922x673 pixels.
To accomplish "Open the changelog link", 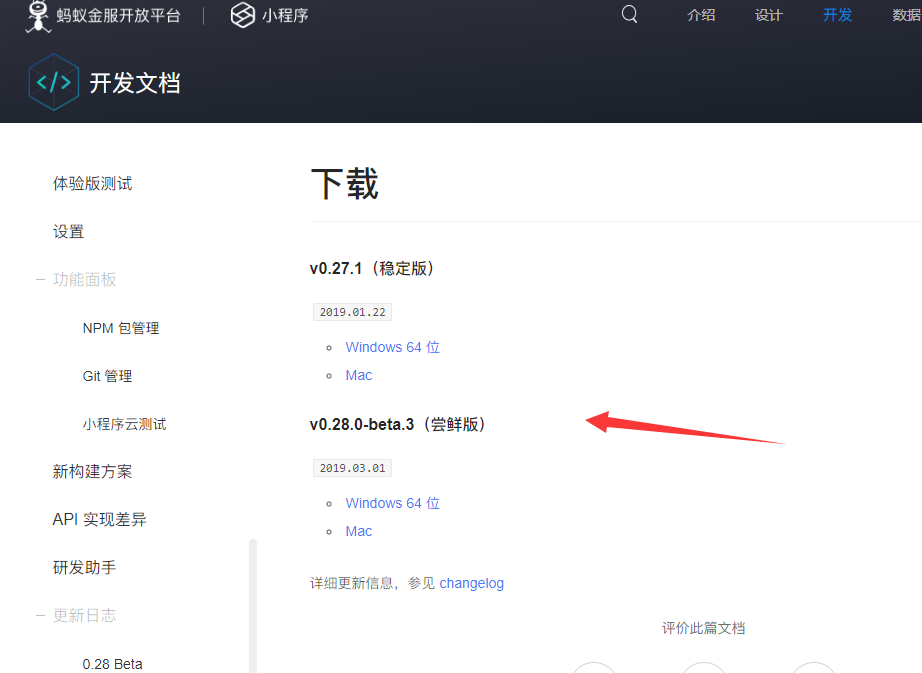I will point(471,583).
